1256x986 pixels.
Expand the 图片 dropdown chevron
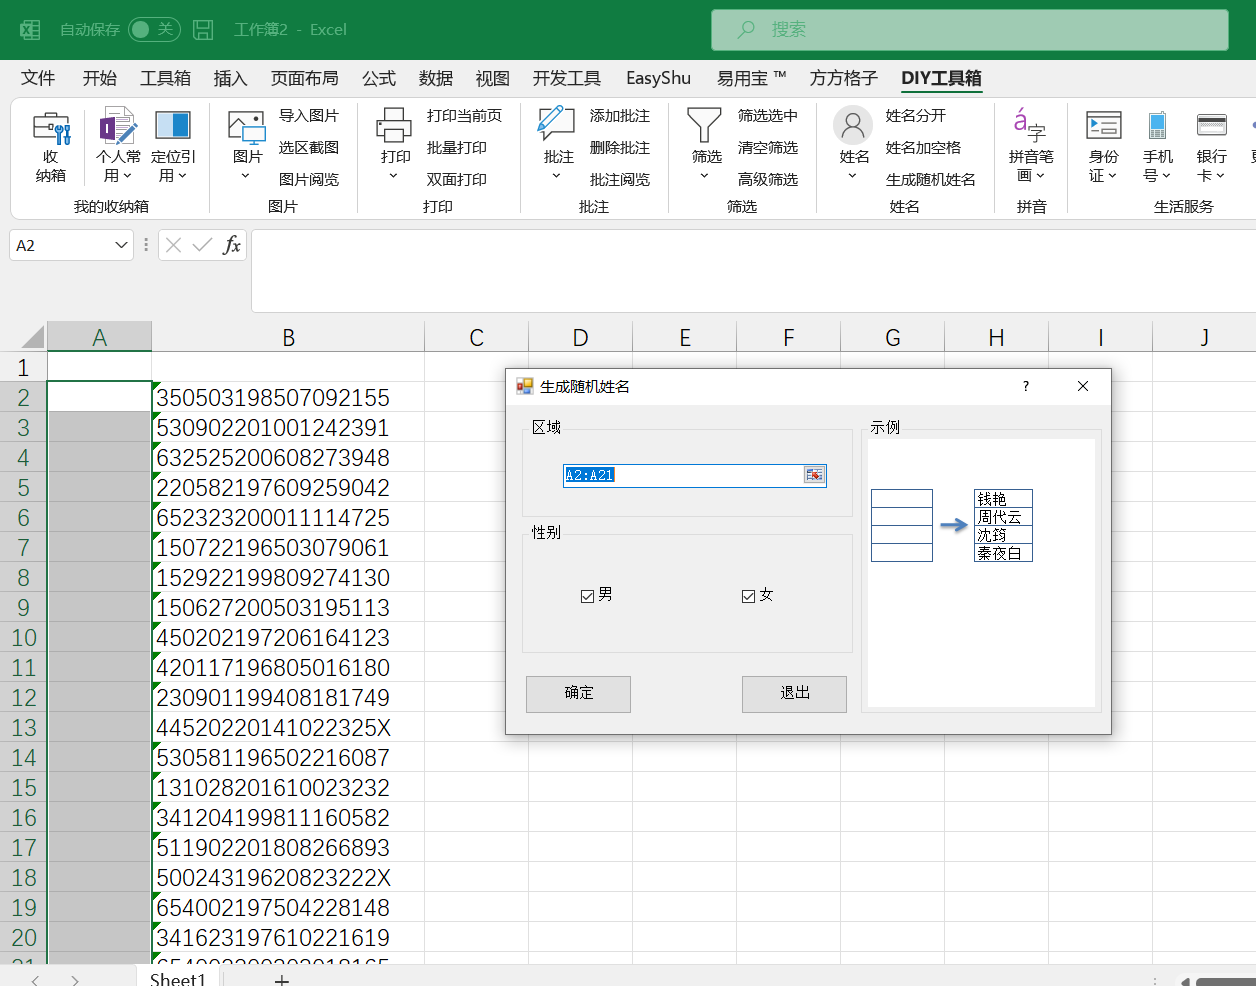coord(246,176)
